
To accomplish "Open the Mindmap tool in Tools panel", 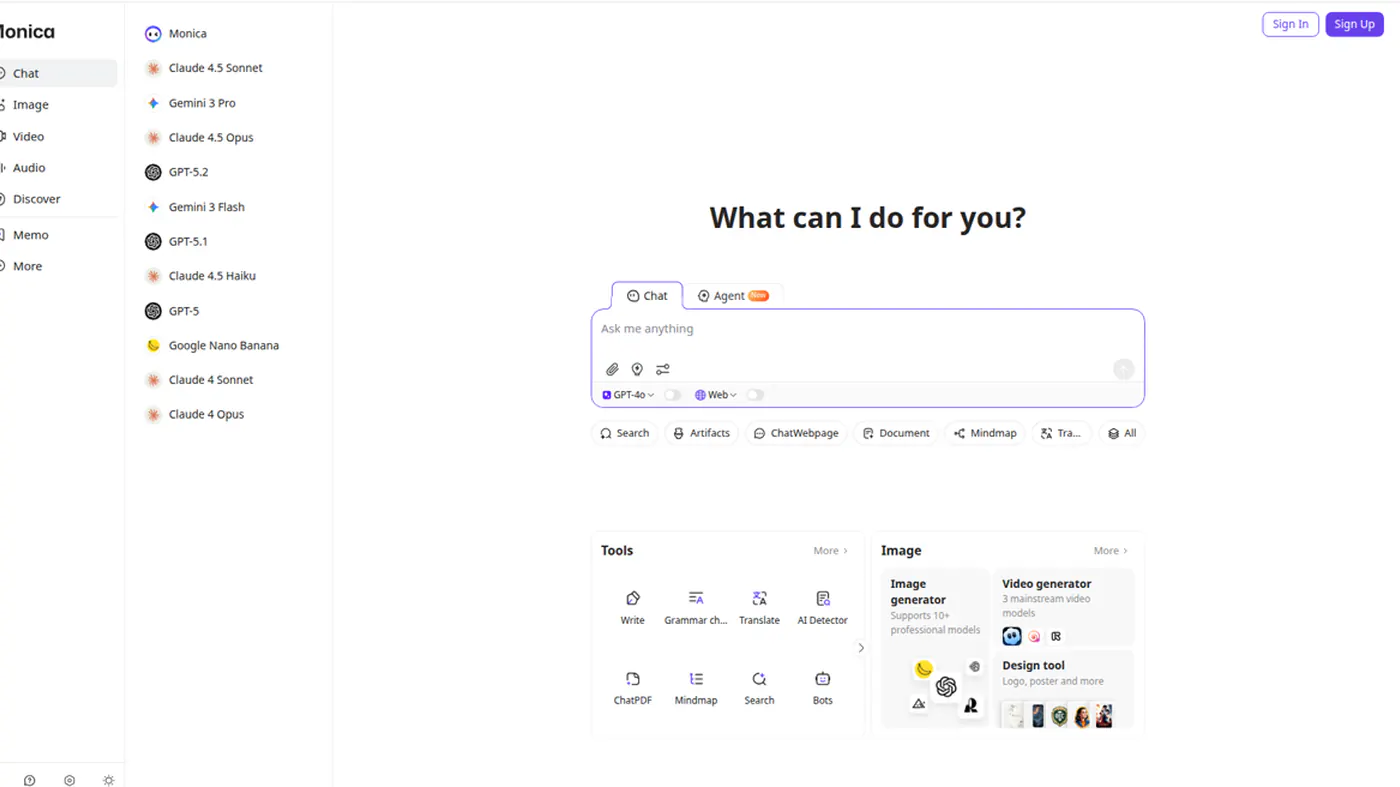I will coord(696,688).
